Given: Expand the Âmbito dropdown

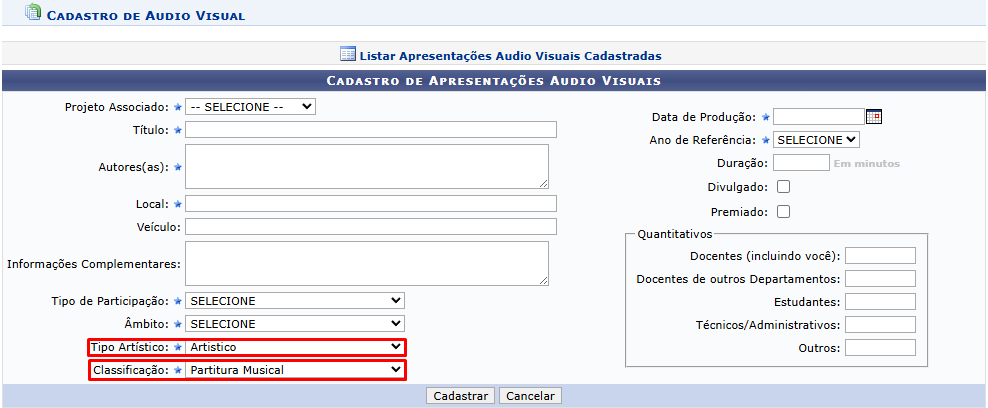Looking at the screenshot, I should click(294, 324).
